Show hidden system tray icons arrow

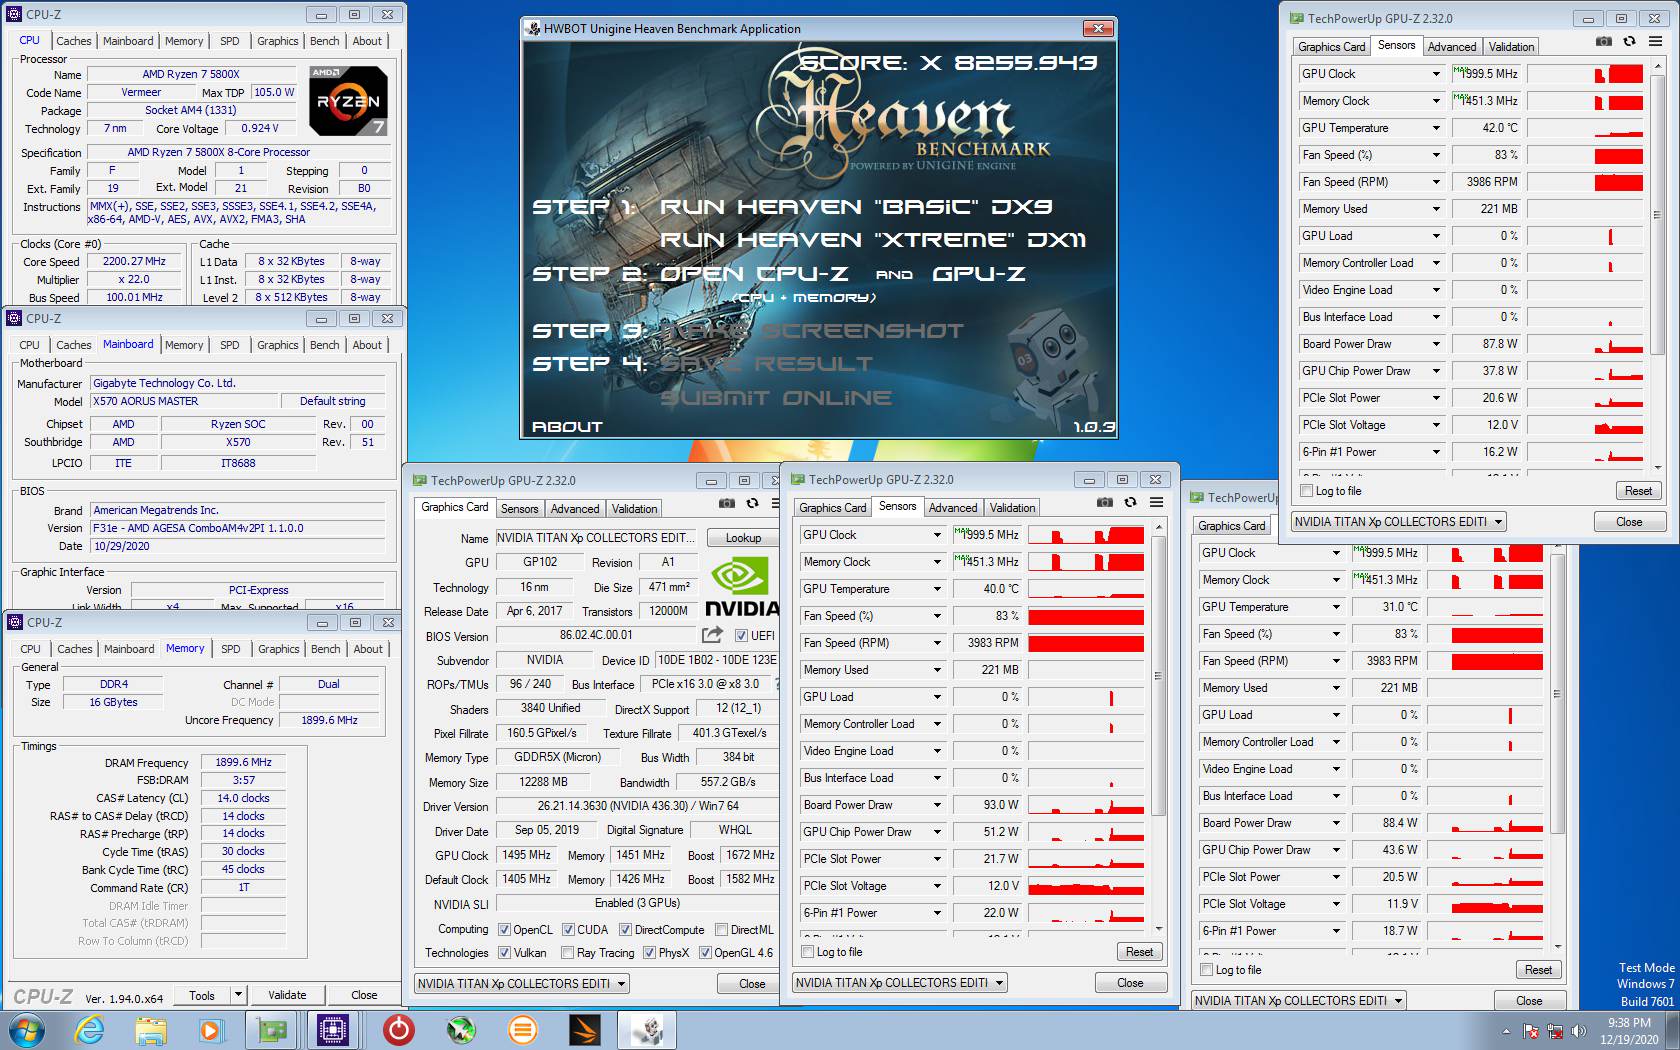[x=1506, y=1032]
